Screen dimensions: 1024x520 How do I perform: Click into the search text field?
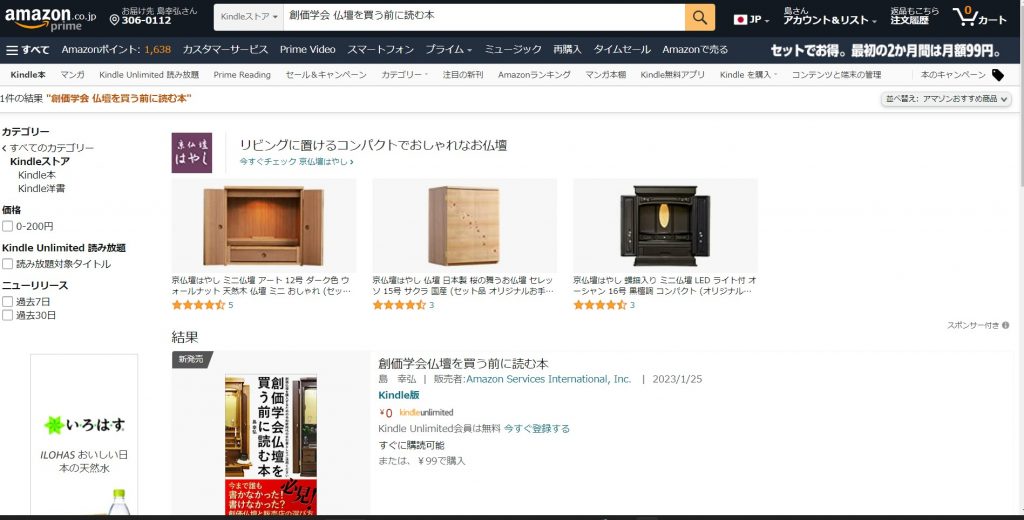click(x=484, y=18)
